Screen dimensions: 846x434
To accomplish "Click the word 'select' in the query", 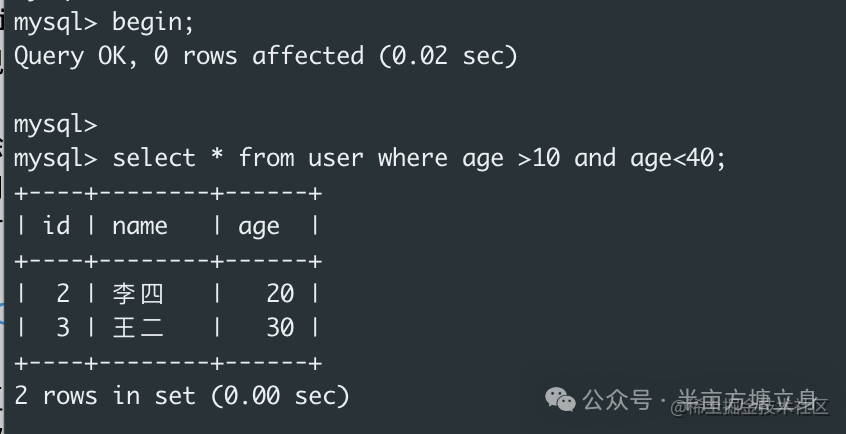I will (x=154, y=158).
